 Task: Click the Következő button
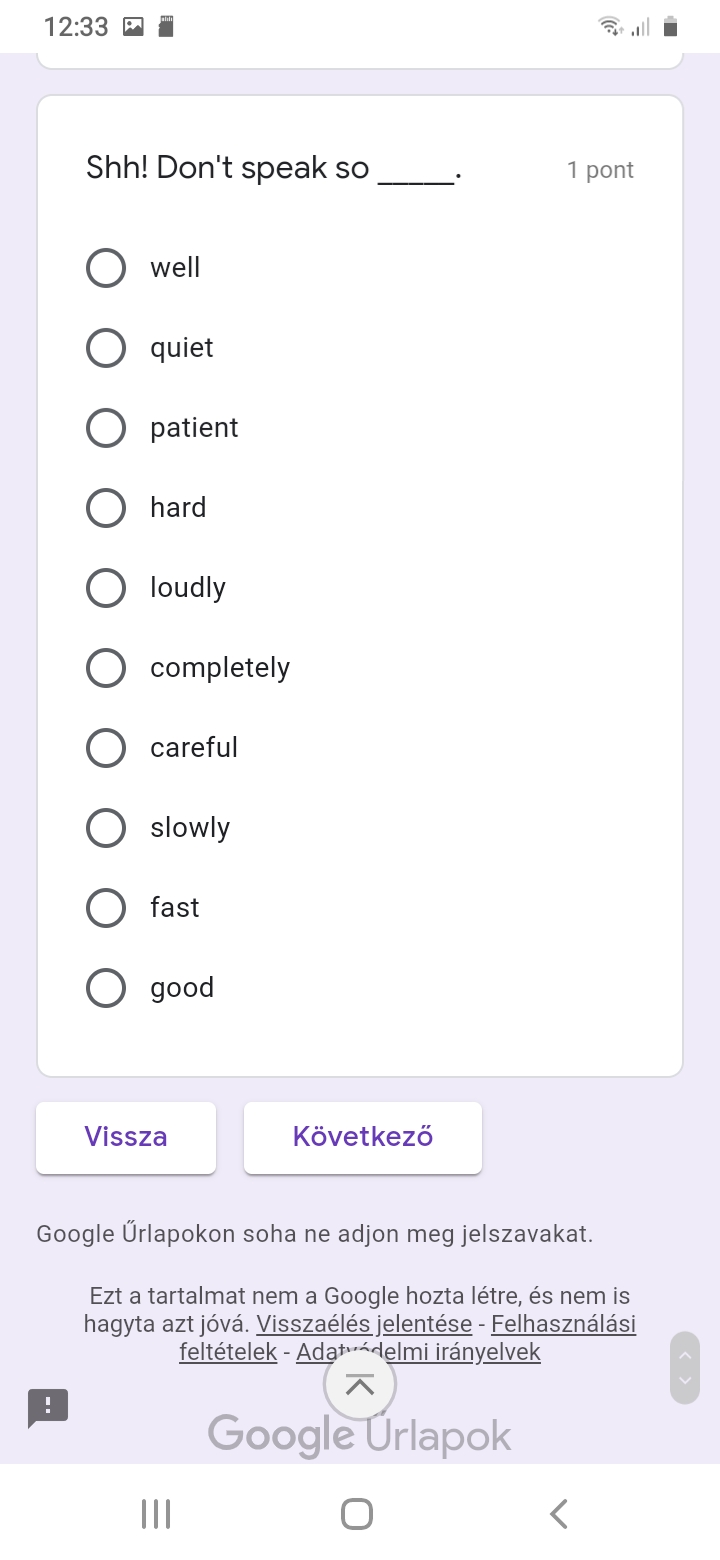(x=363, y=1137)
